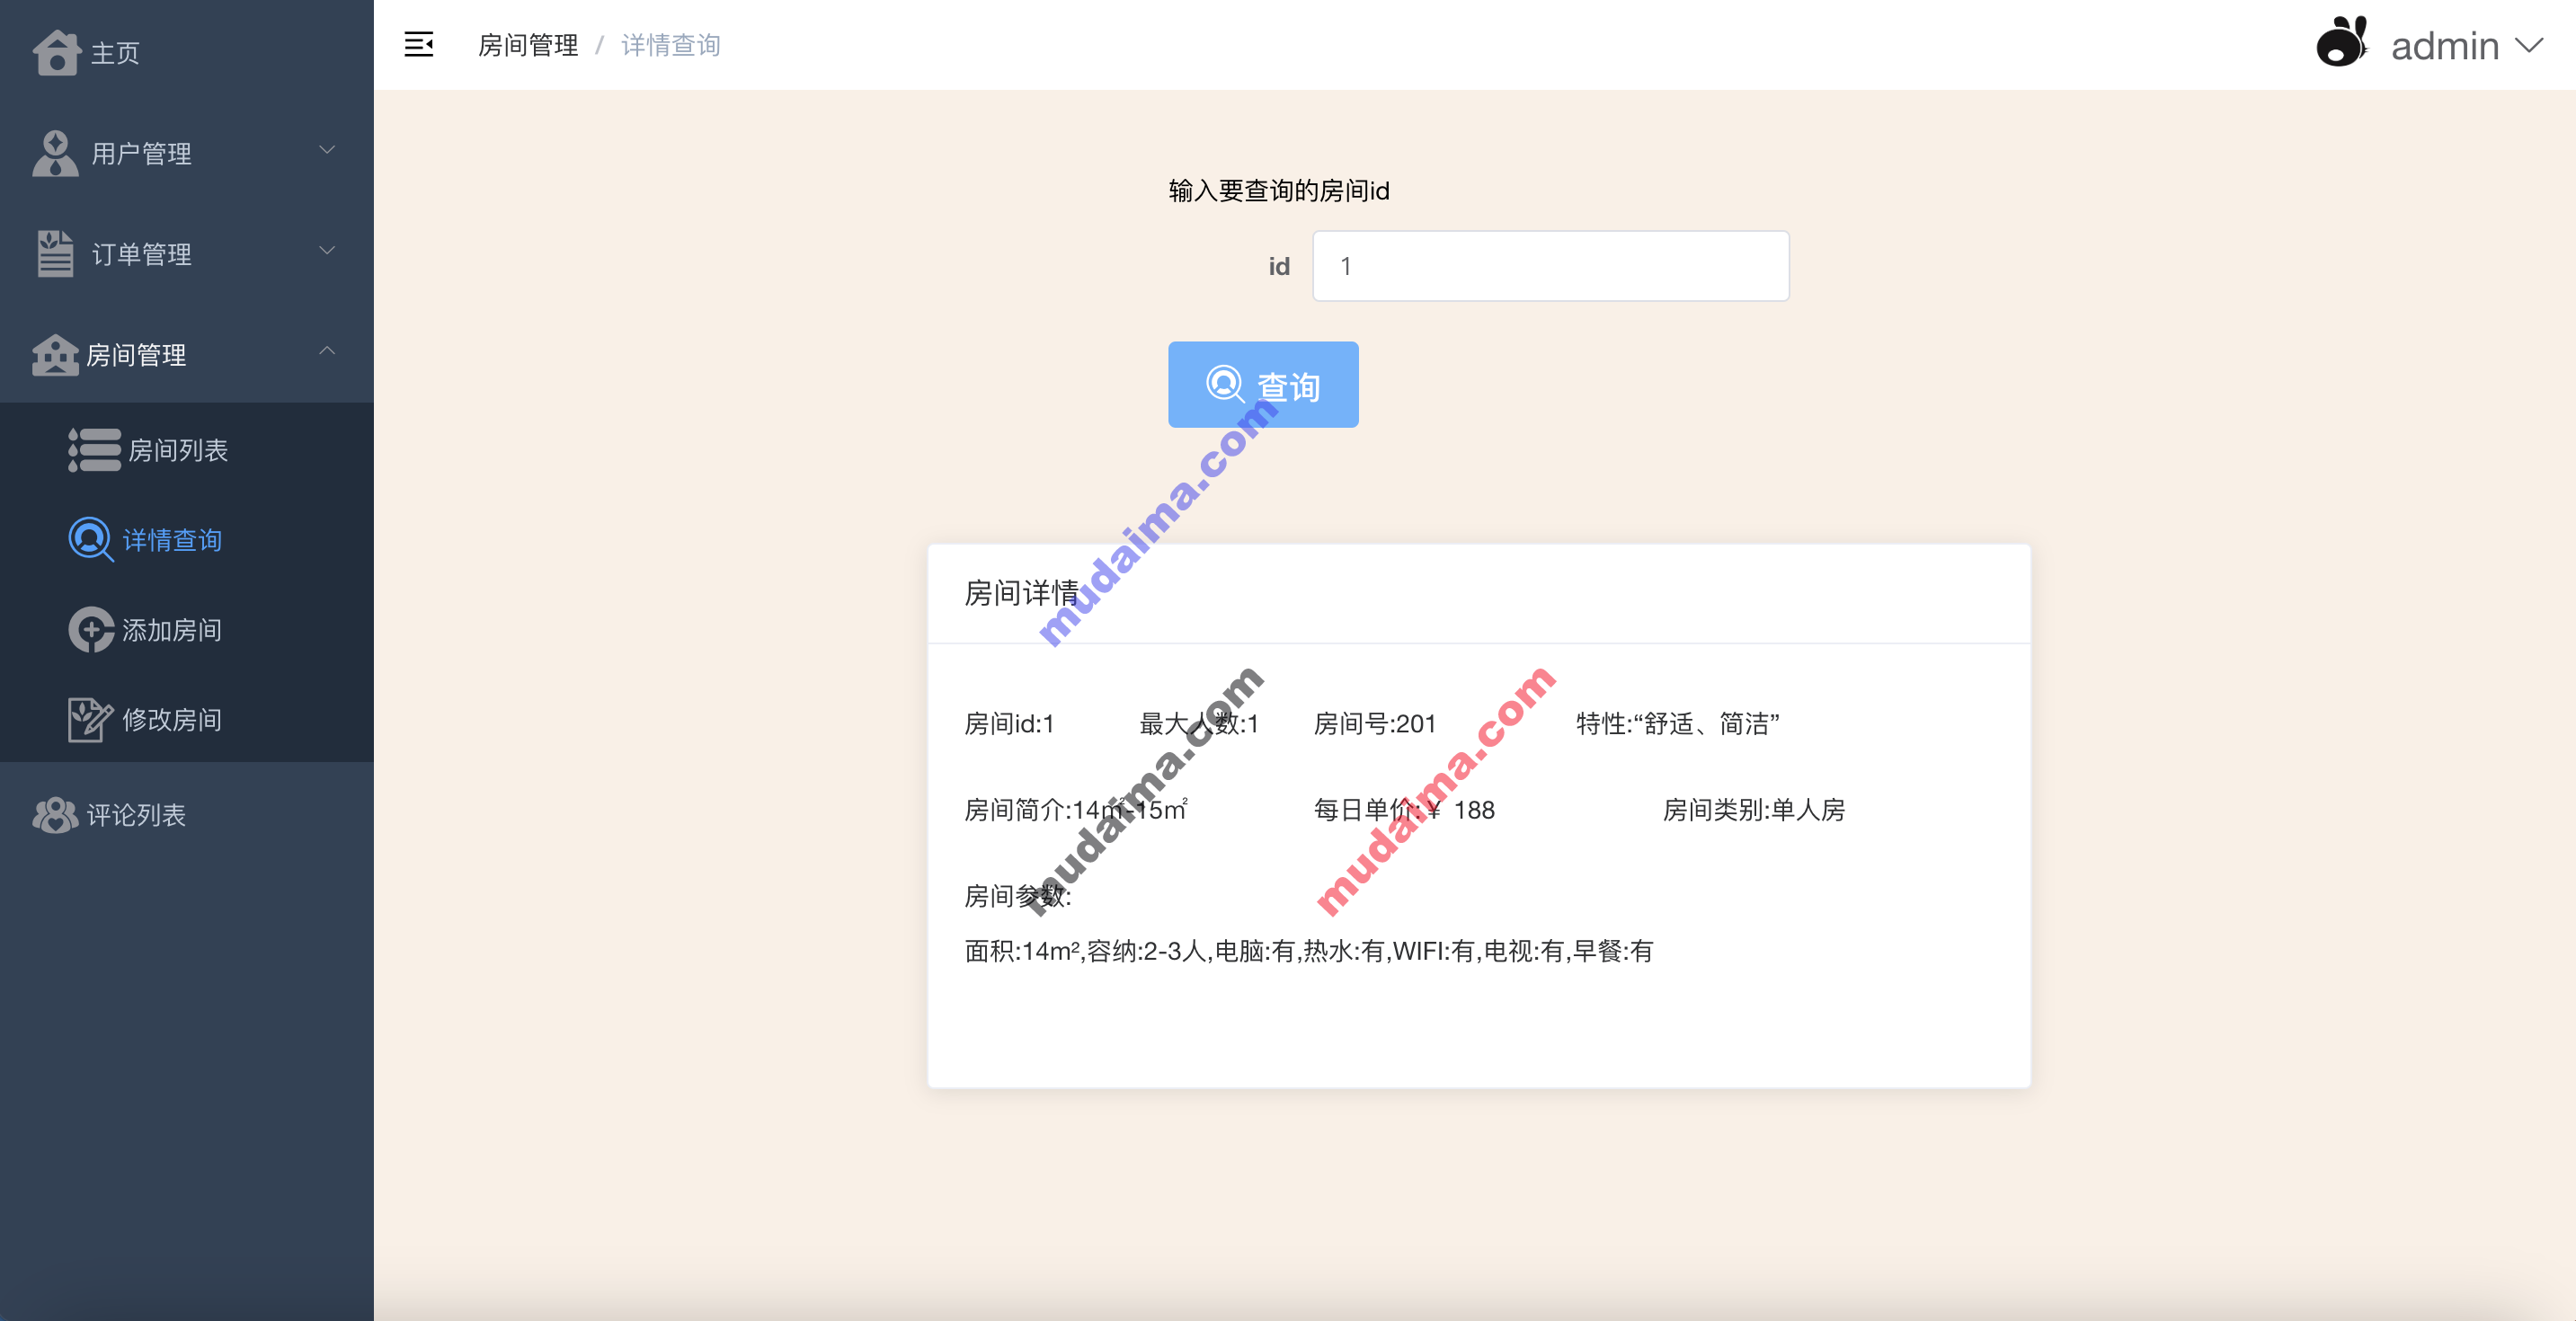Click admin username text
The image size is (2576, 1321).
[2445, 46]
